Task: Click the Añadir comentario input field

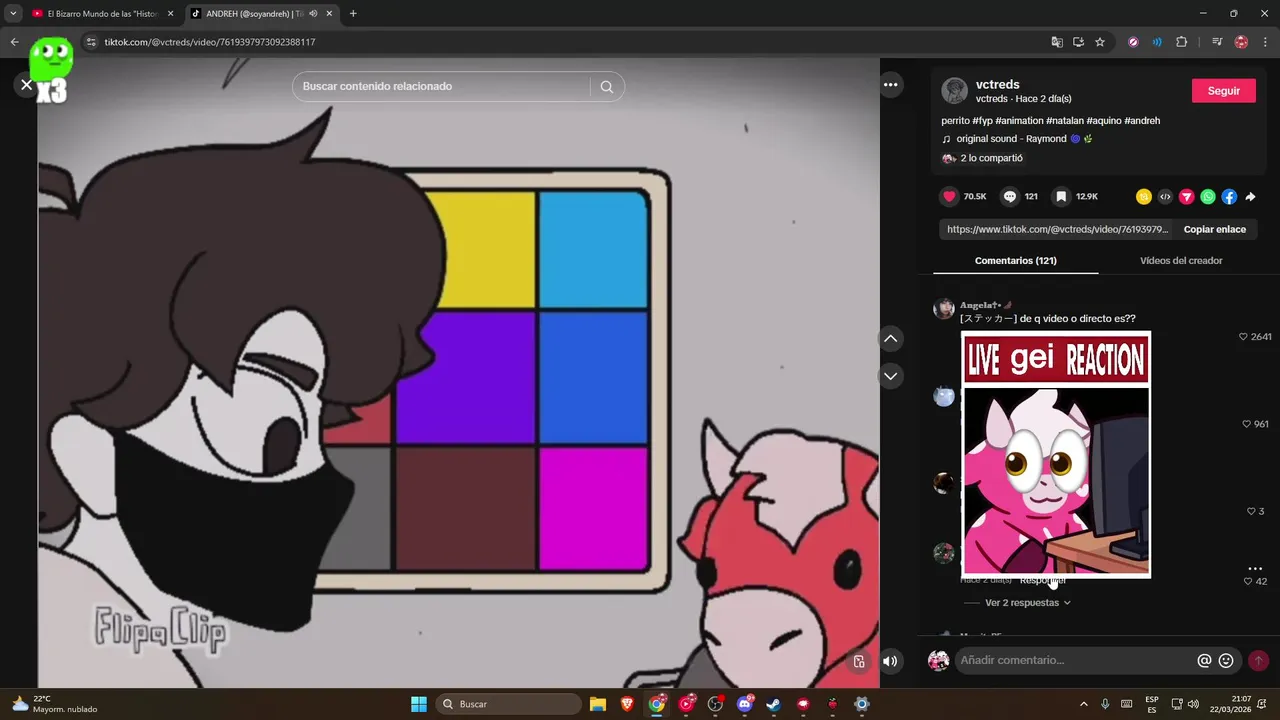Action: (1075, 660)
